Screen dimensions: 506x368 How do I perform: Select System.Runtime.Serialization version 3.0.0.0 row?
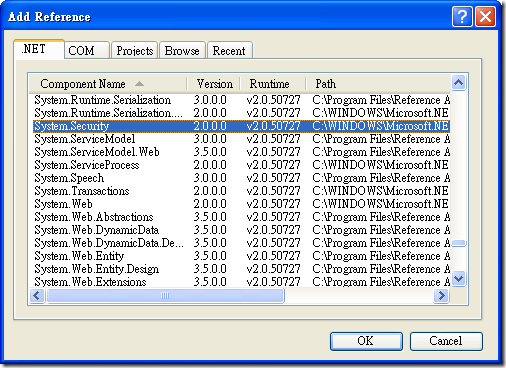[x=241, y=100]
